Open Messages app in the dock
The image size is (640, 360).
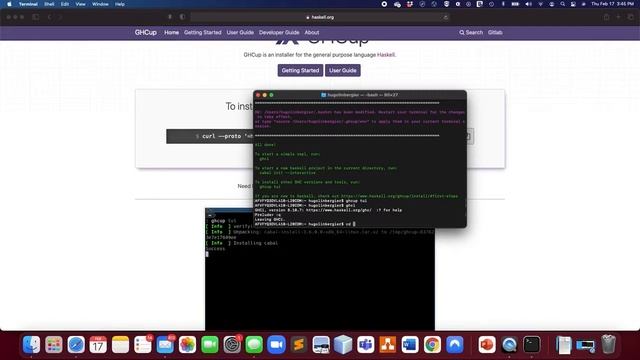(254, 345)
